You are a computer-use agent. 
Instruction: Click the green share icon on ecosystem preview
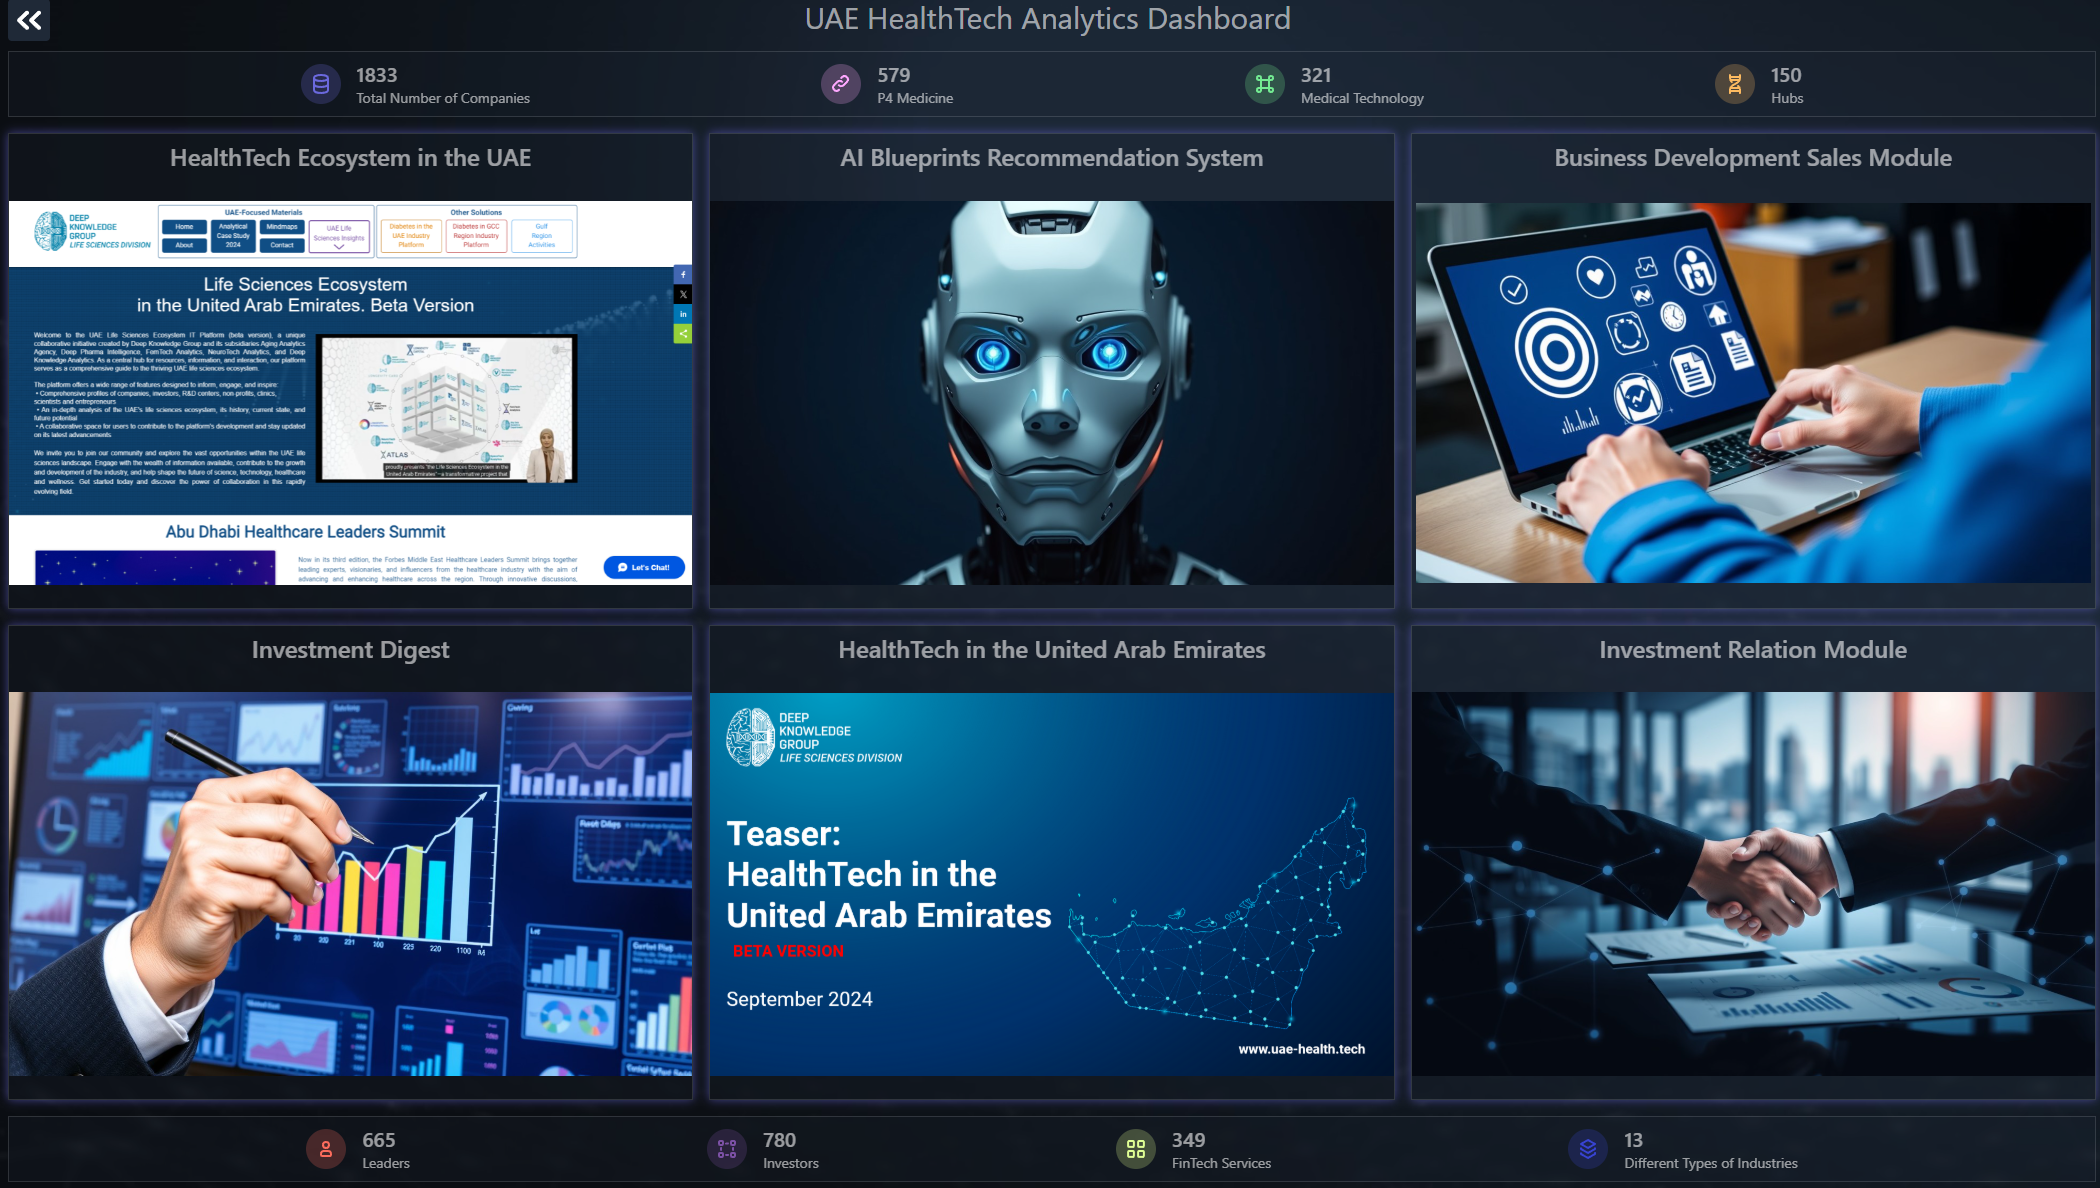(683, 334)
